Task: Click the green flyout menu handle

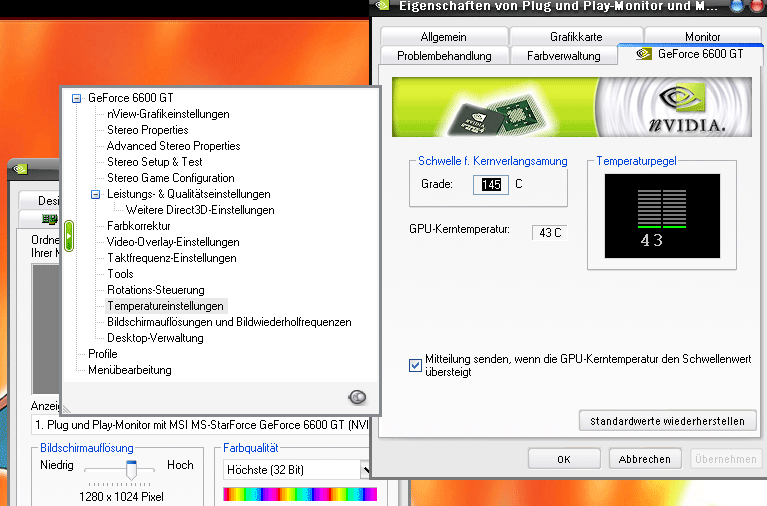Action: click(69, 236)
